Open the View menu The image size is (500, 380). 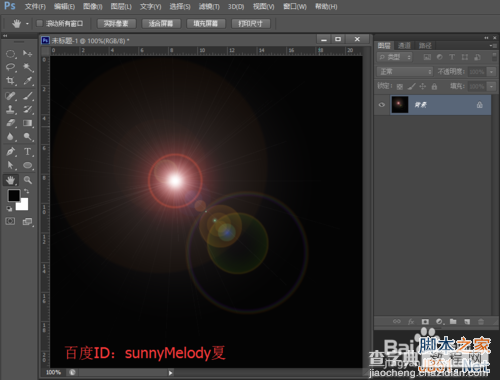point(264,7)
